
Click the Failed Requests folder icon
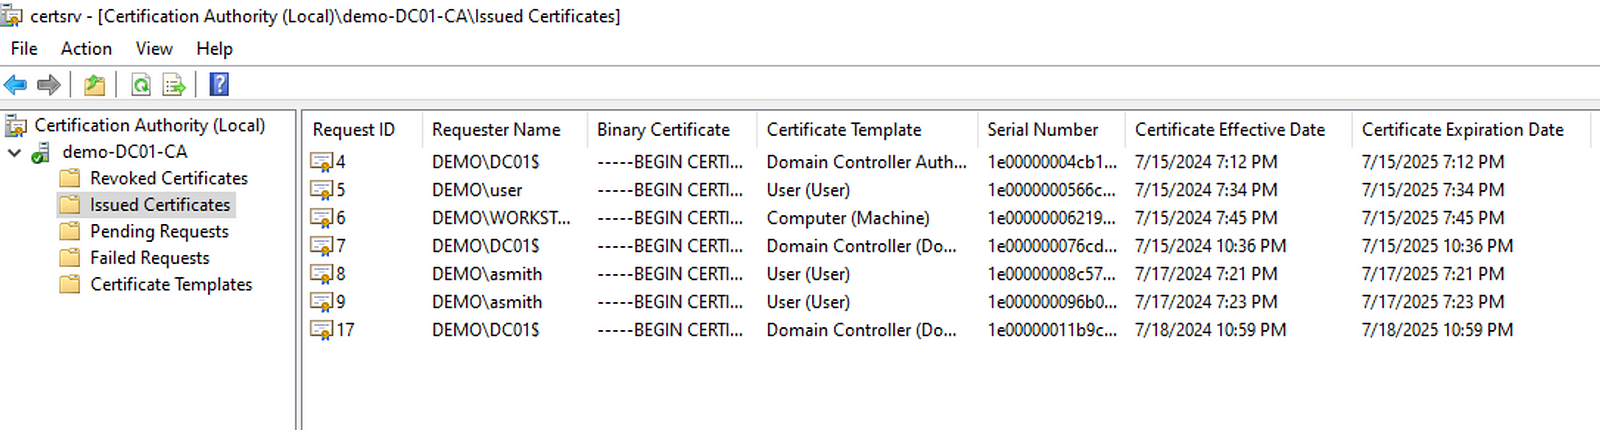(70, 258)
